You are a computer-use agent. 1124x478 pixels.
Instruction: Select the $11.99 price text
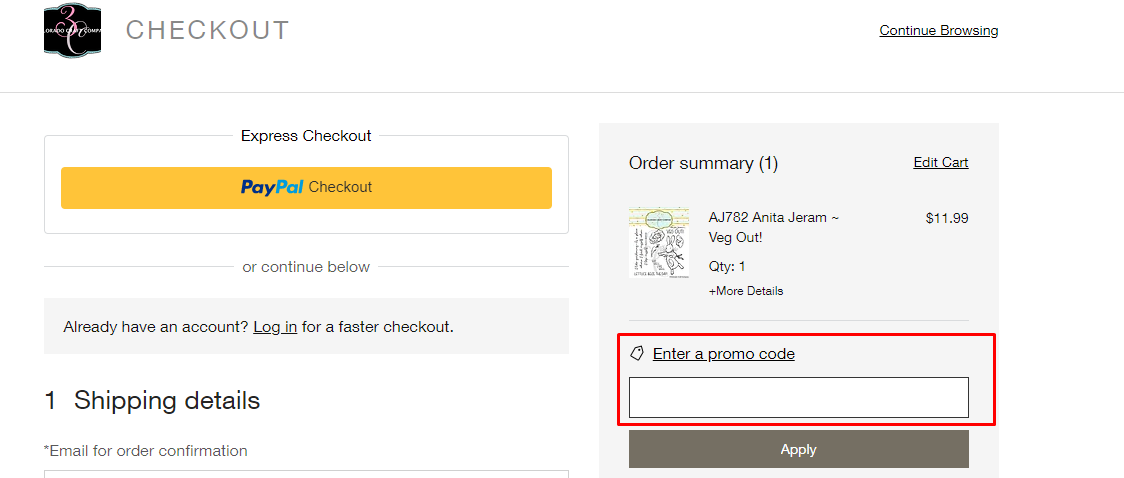947,218
